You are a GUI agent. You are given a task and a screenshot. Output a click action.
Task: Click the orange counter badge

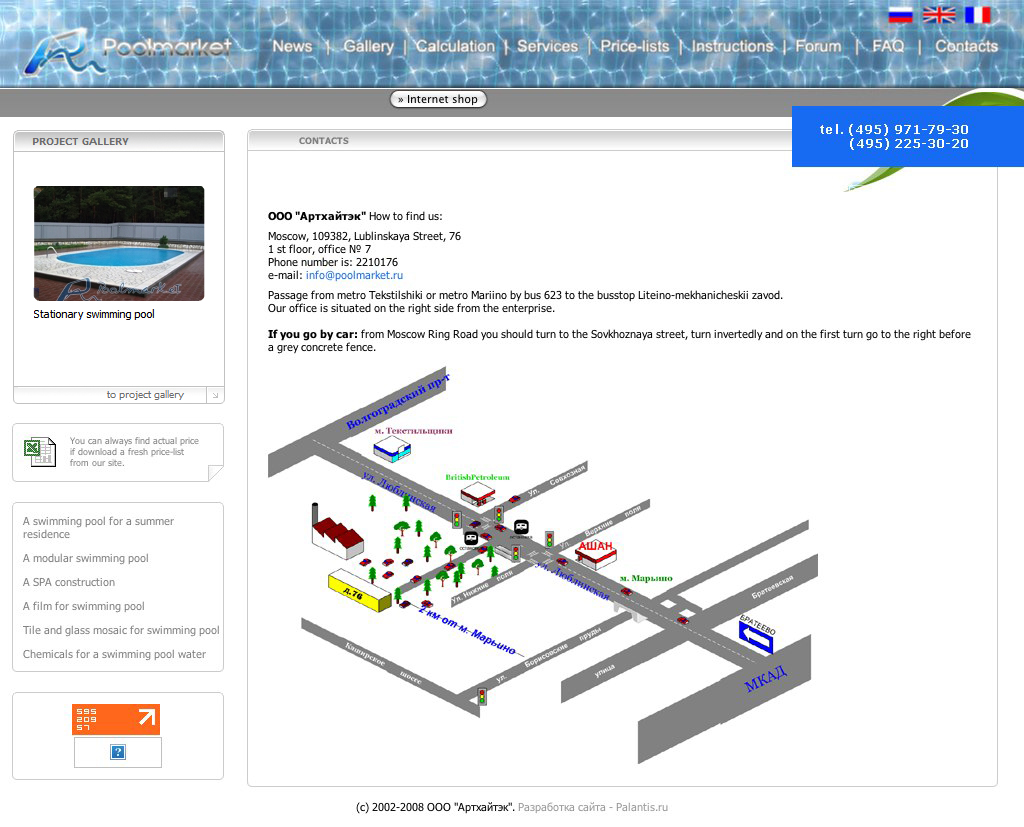[116, 719]
